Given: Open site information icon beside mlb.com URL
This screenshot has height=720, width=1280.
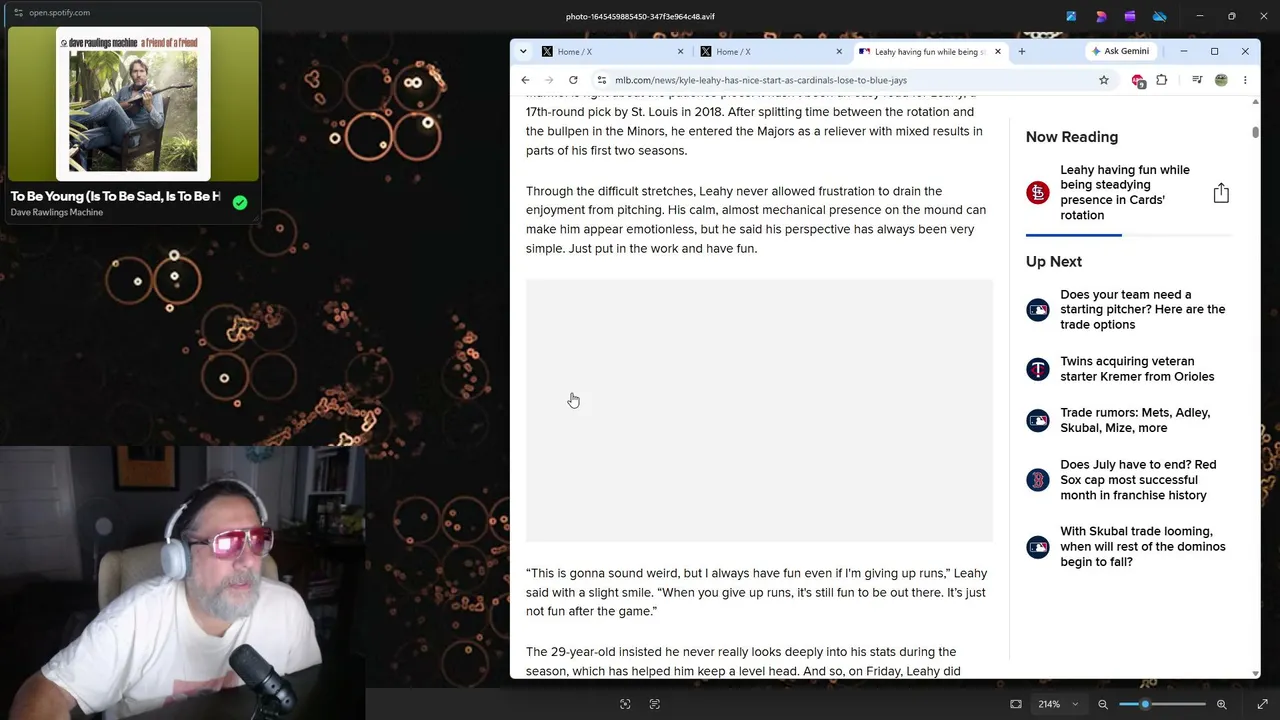Looking at the screenshot, I should [x=601, y=80].
